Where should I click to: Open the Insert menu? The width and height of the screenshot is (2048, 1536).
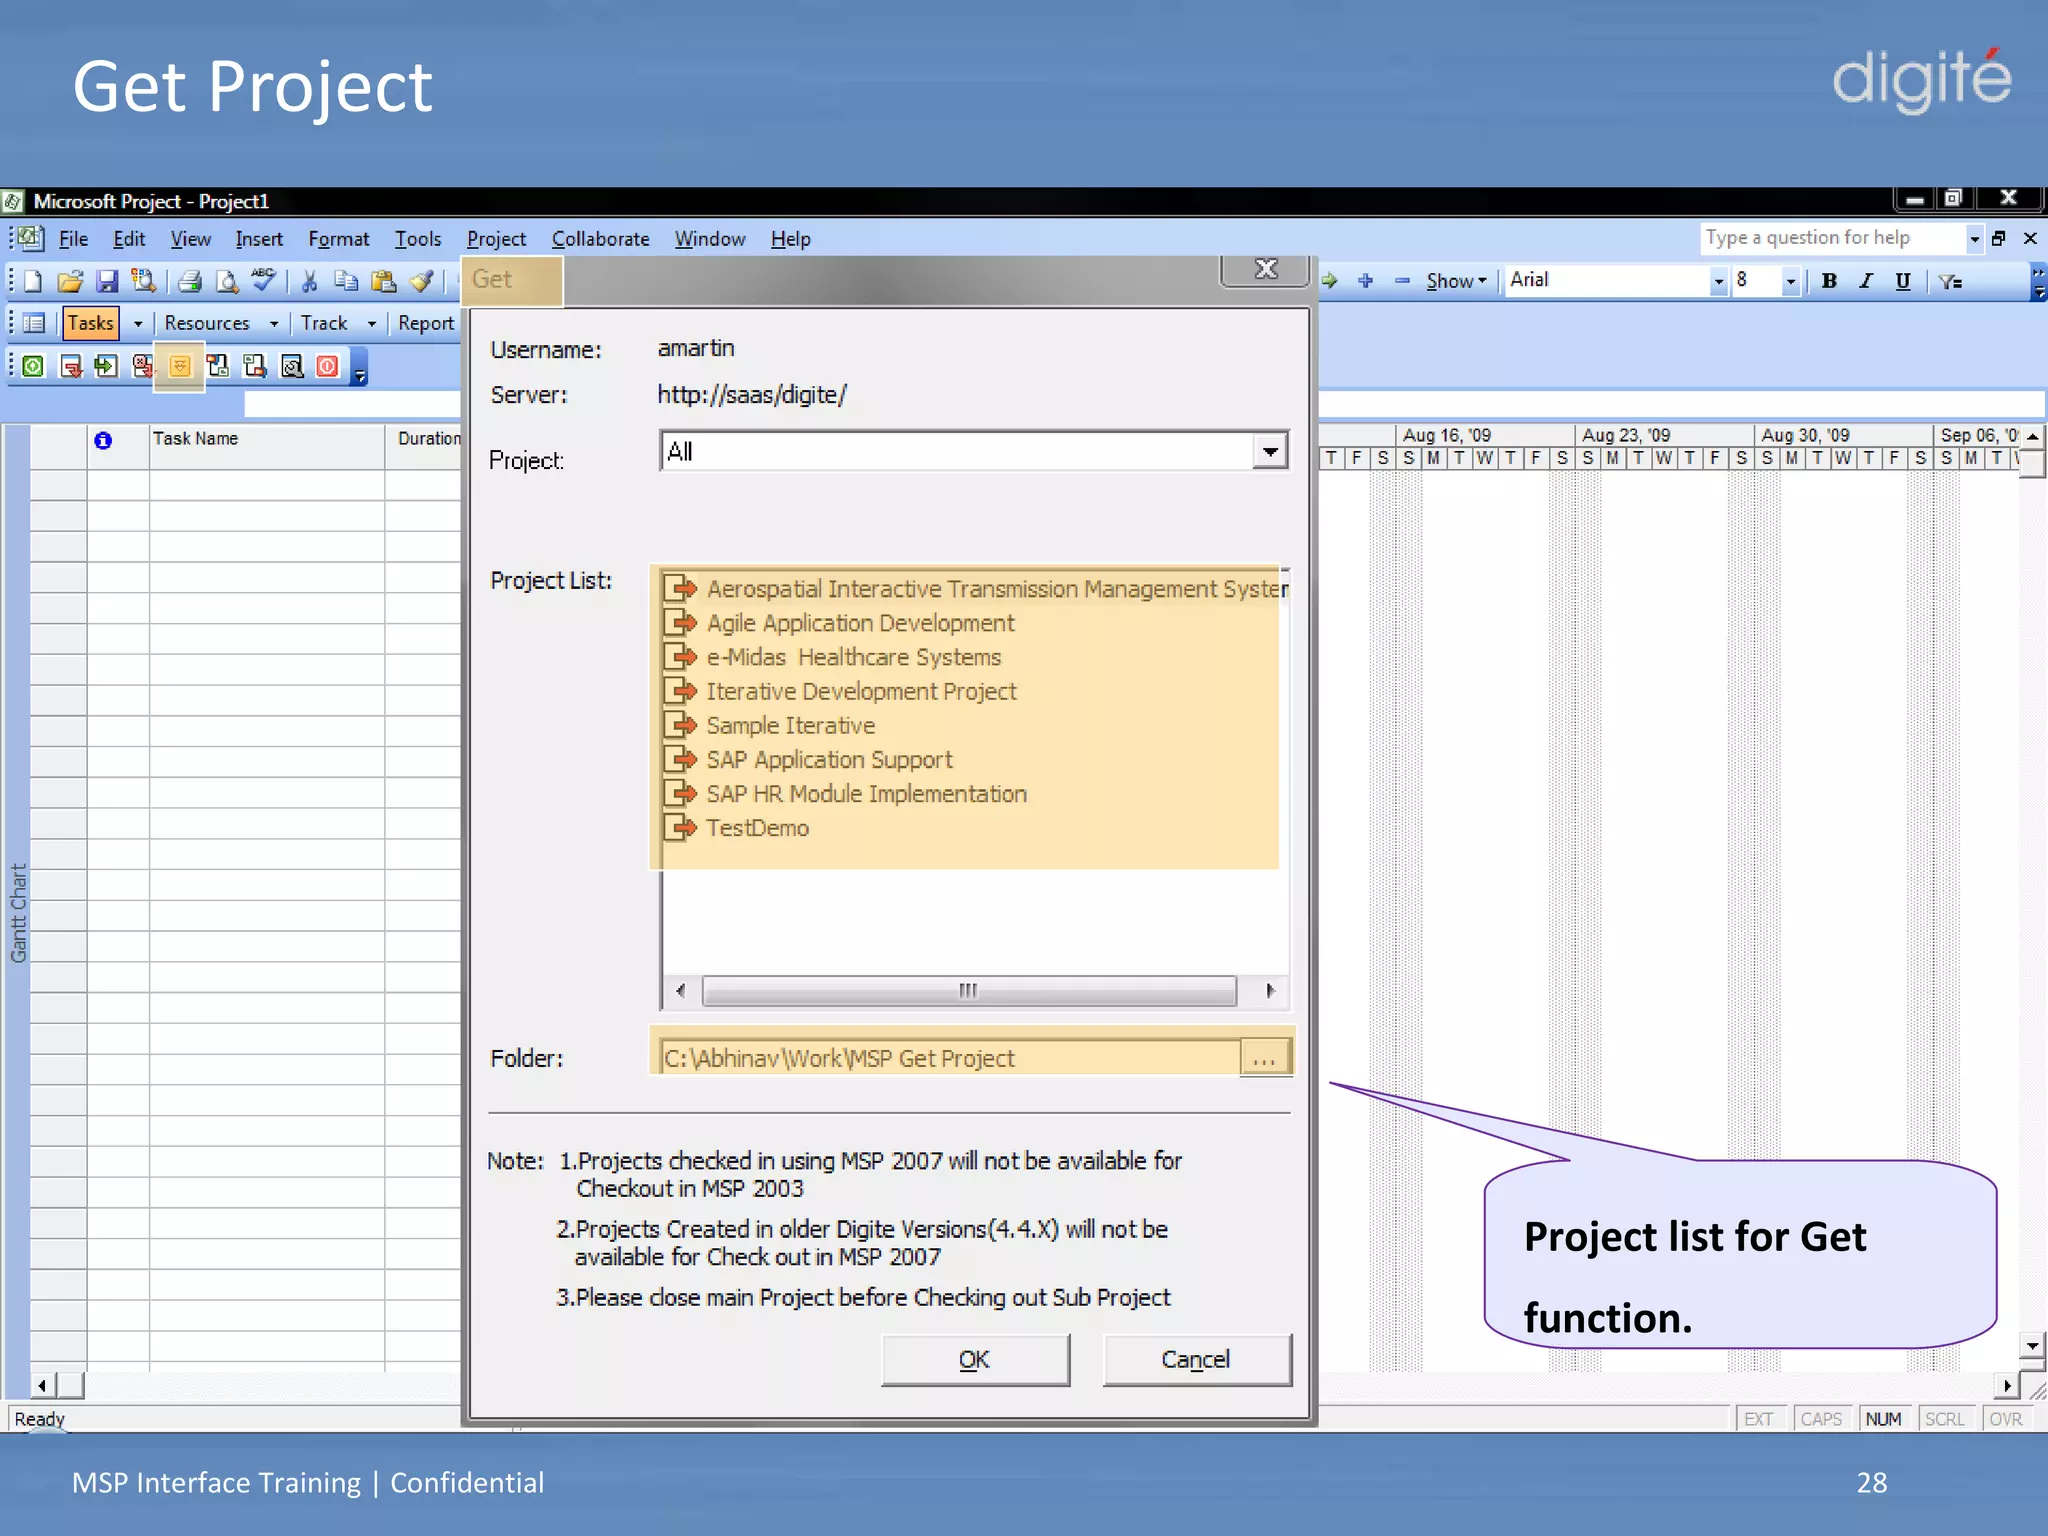point(259,239)
